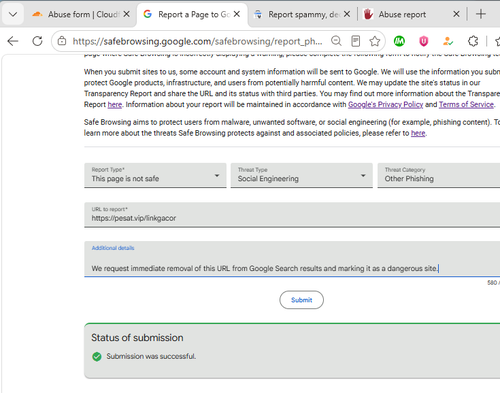Switch to the Report a Page to Google tab
This screenshot has width=500, height=393.
(x=192, y=14)
